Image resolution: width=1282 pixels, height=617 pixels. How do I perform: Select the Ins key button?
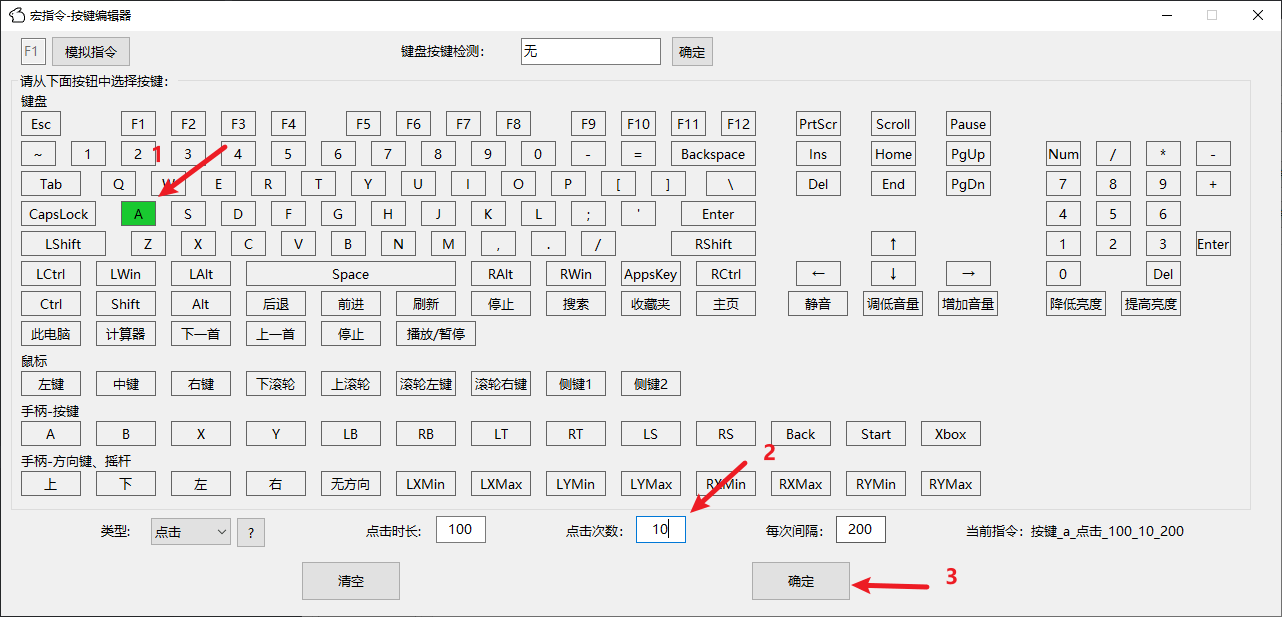click(818, 154)
